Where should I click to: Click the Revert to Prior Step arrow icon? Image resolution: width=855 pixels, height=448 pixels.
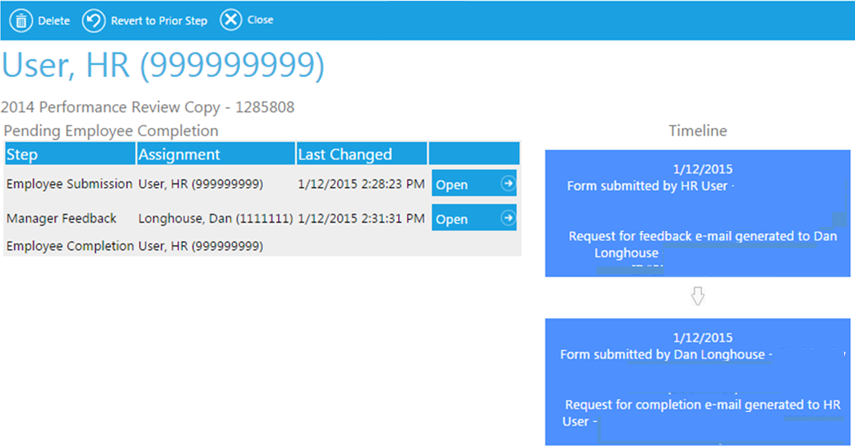point(93,20)
